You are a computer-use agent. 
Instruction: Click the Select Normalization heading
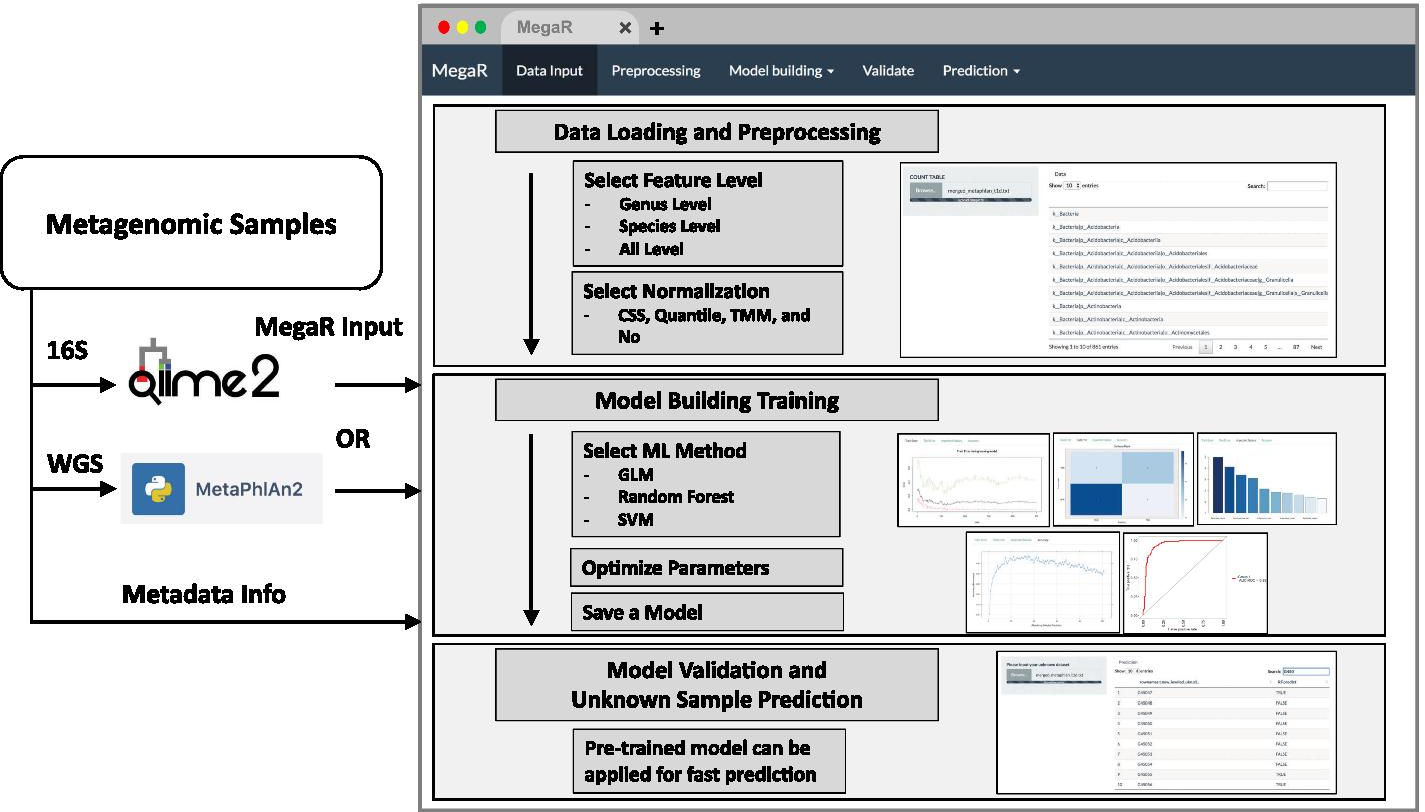click(676, 291)
